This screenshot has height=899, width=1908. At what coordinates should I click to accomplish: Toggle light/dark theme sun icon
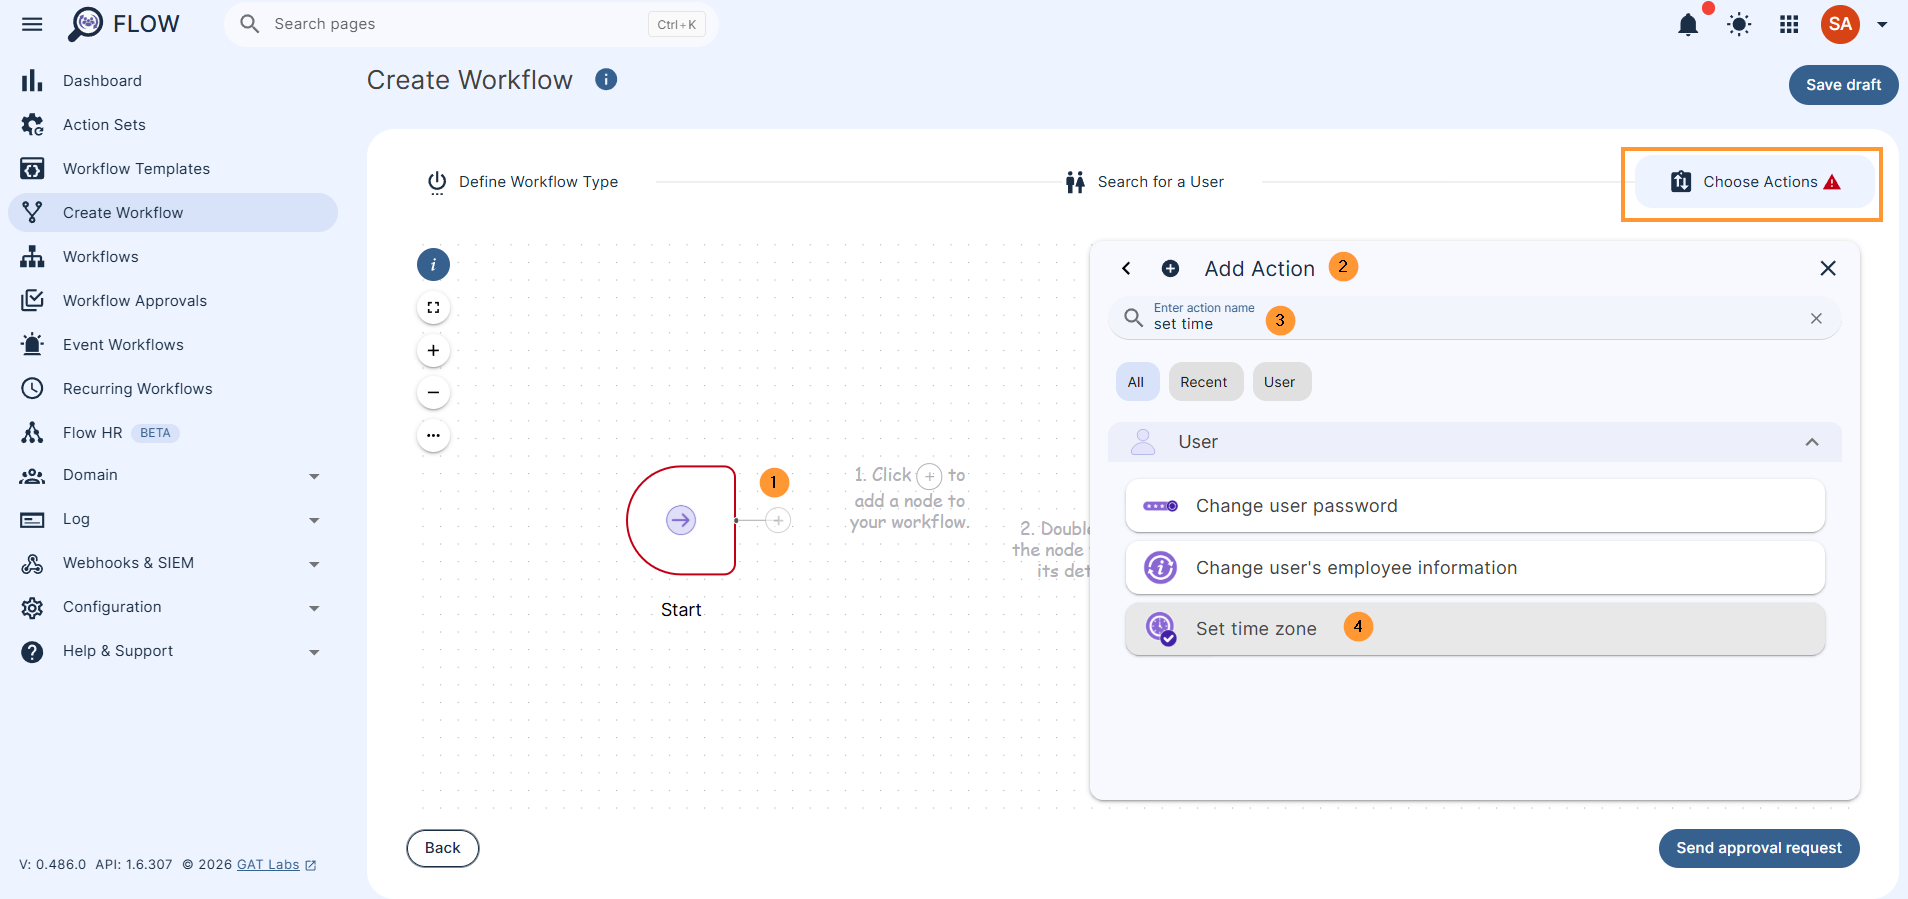[x=1739, y=25]
